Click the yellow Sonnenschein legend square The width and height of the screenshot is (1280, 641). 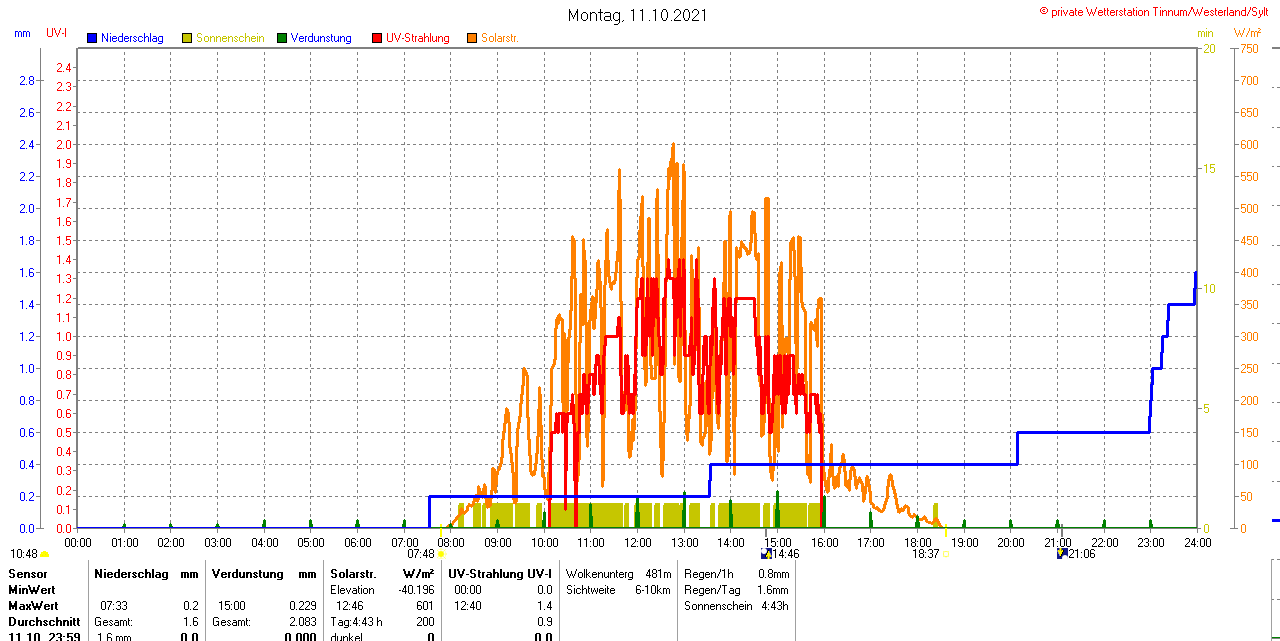[187, 38]
